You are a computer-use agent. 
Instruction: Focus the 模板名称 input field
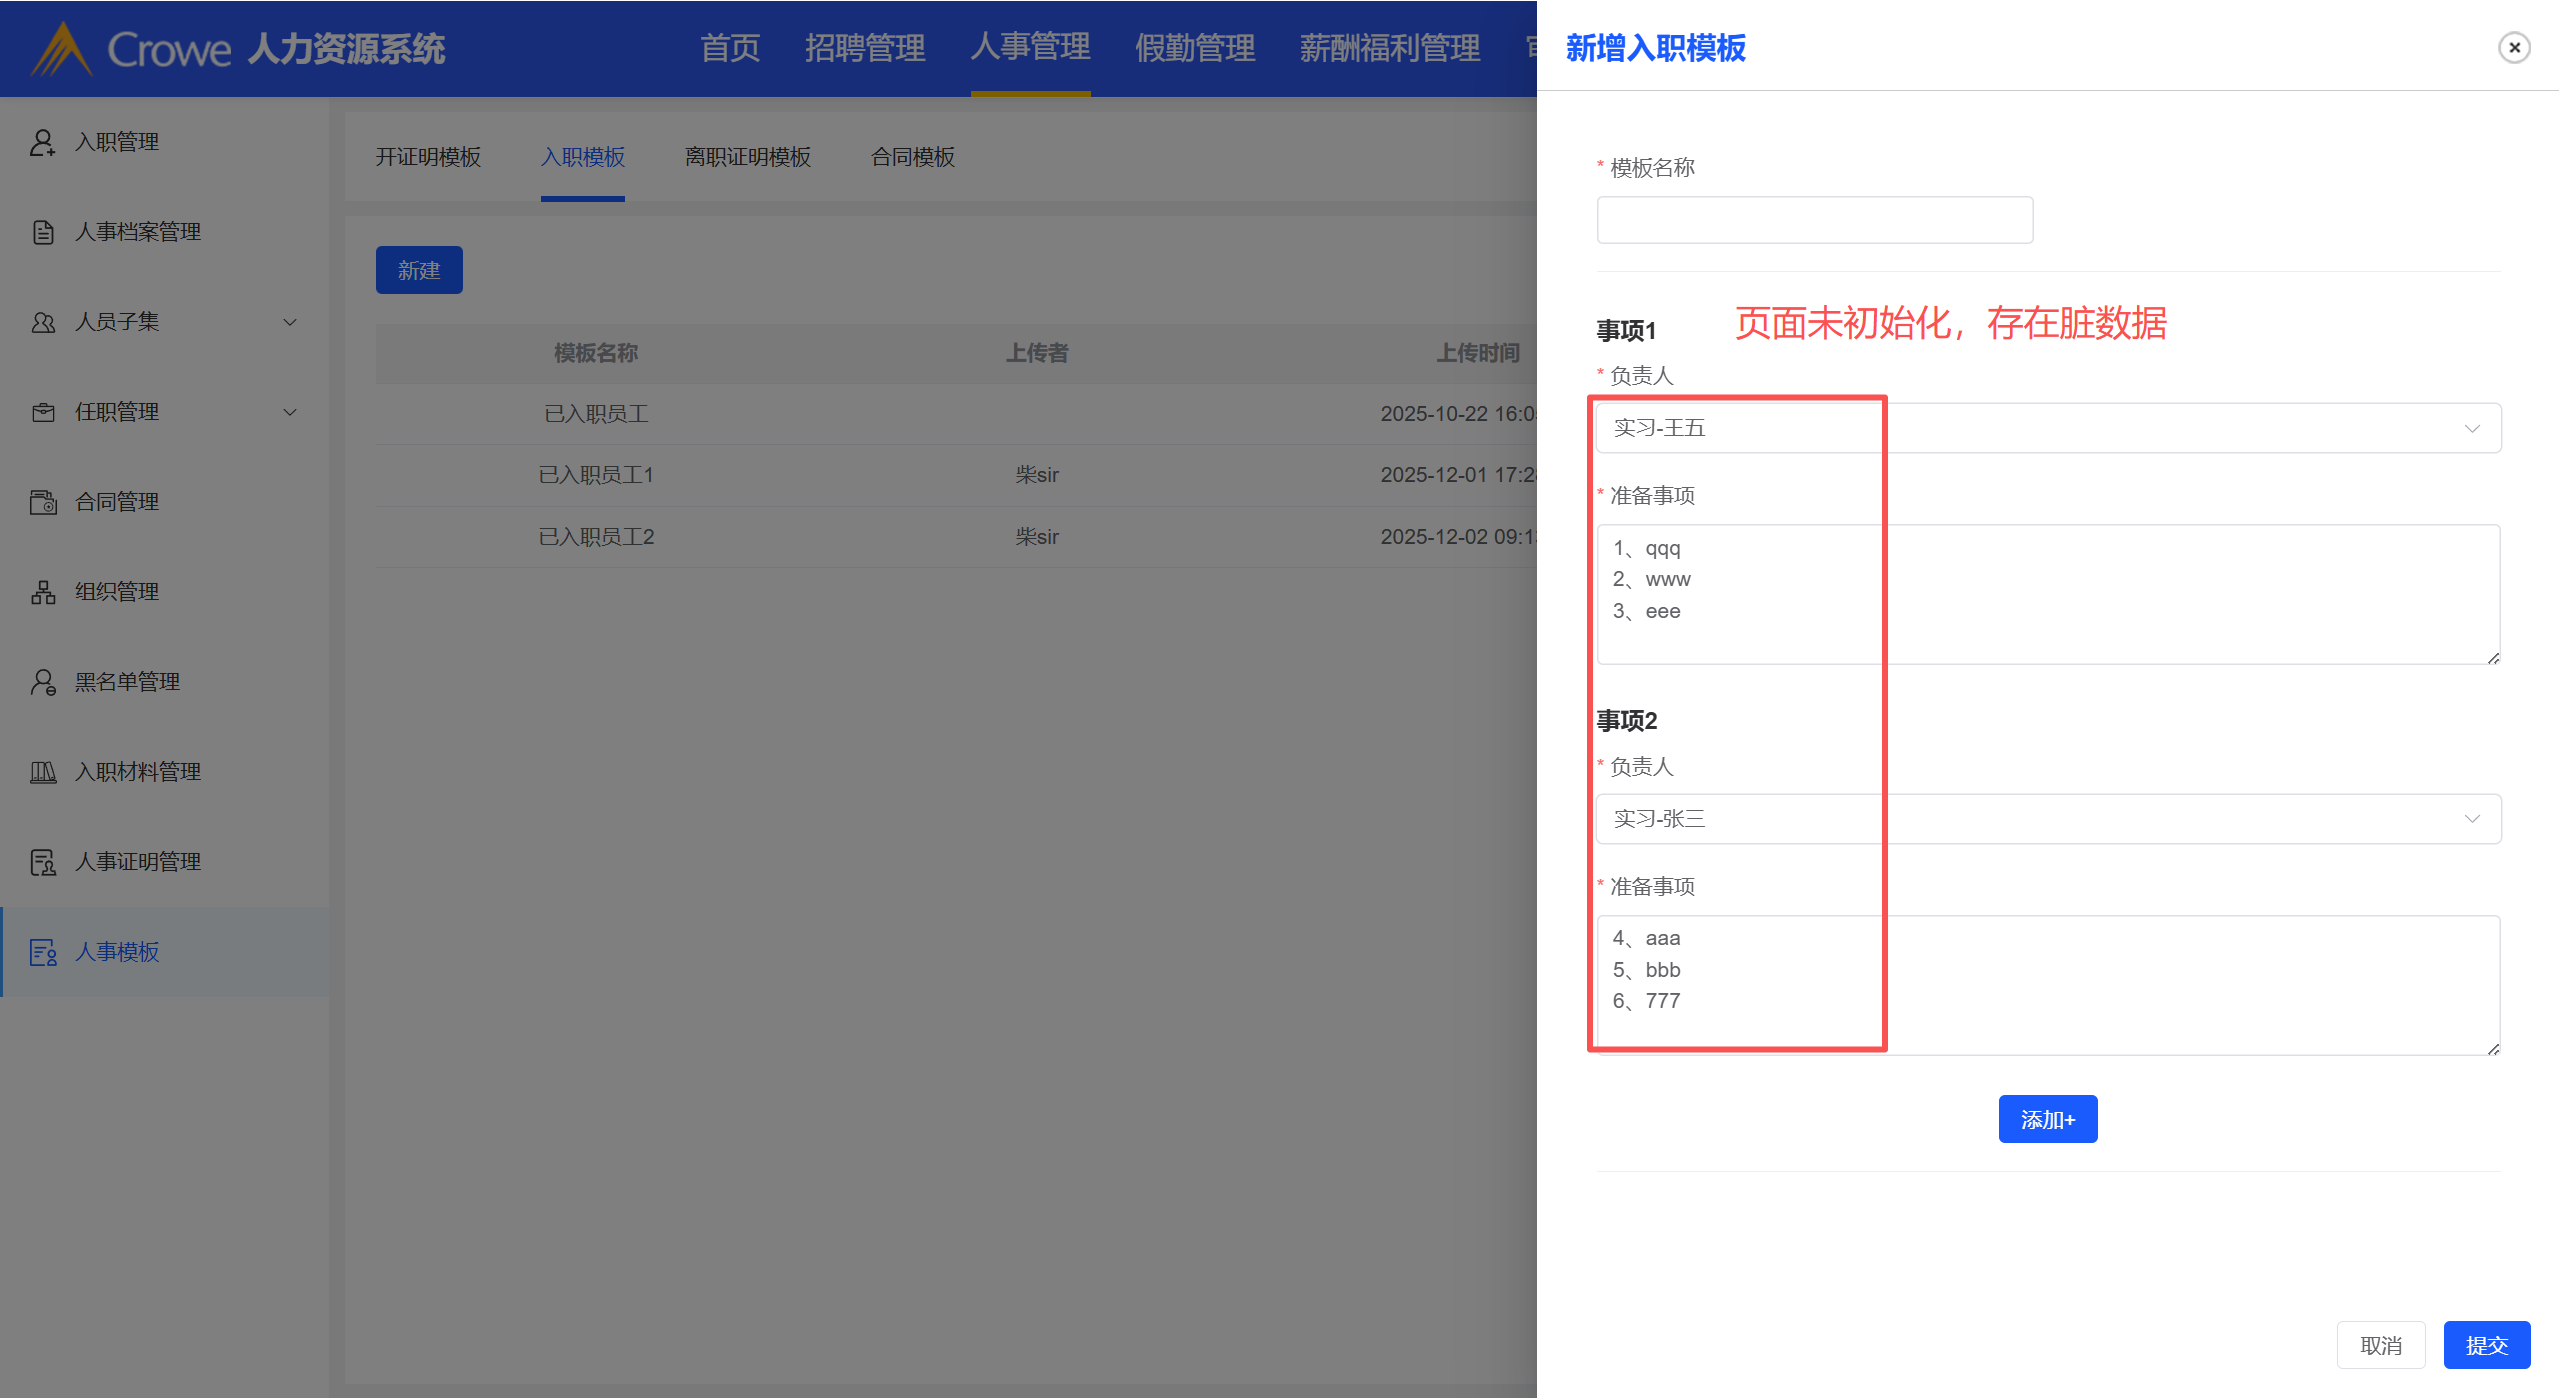coord(1814,220)
